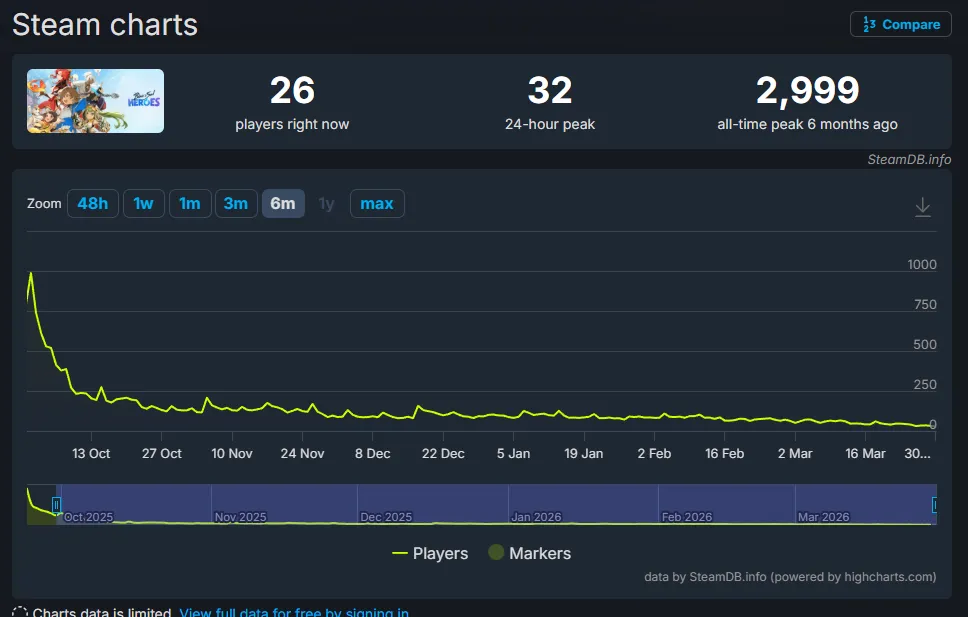This screenshot has height=617, width=968.
Task: Open full data via the signing in link
Action: click(293, 611)
